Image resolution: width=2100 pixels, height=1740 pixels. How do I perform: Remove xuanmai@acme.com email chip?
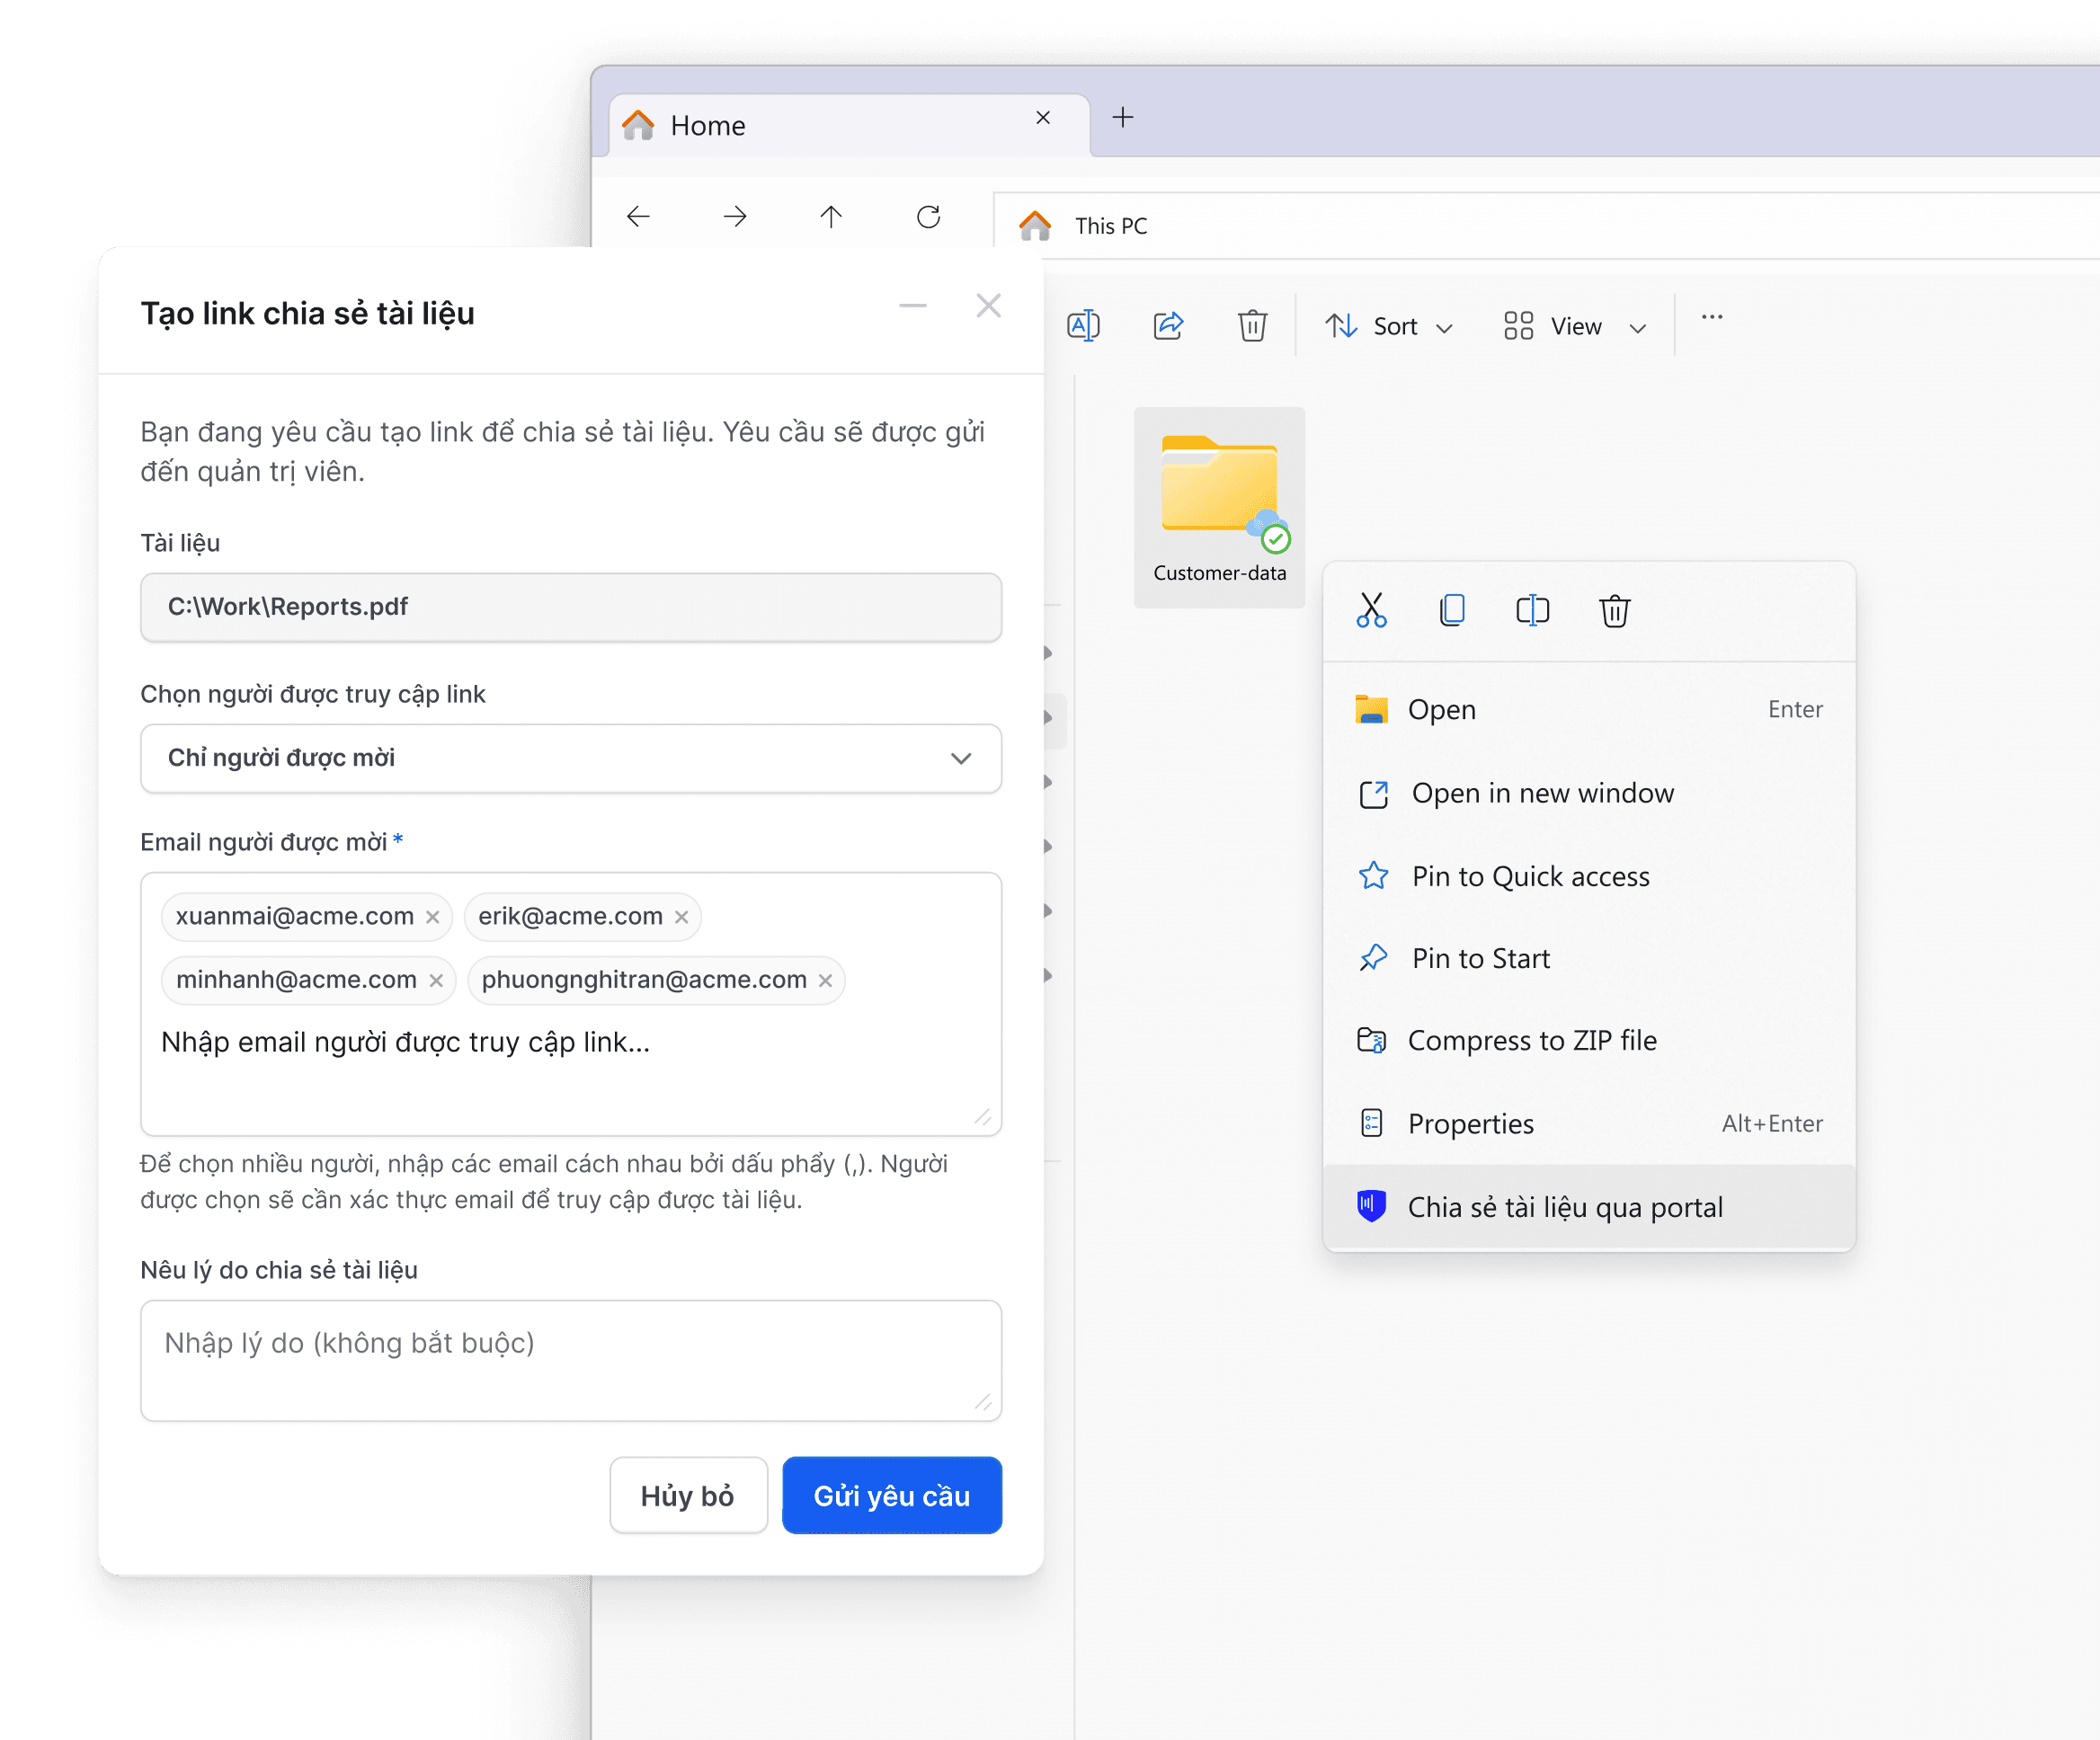[x=433, y=917]
